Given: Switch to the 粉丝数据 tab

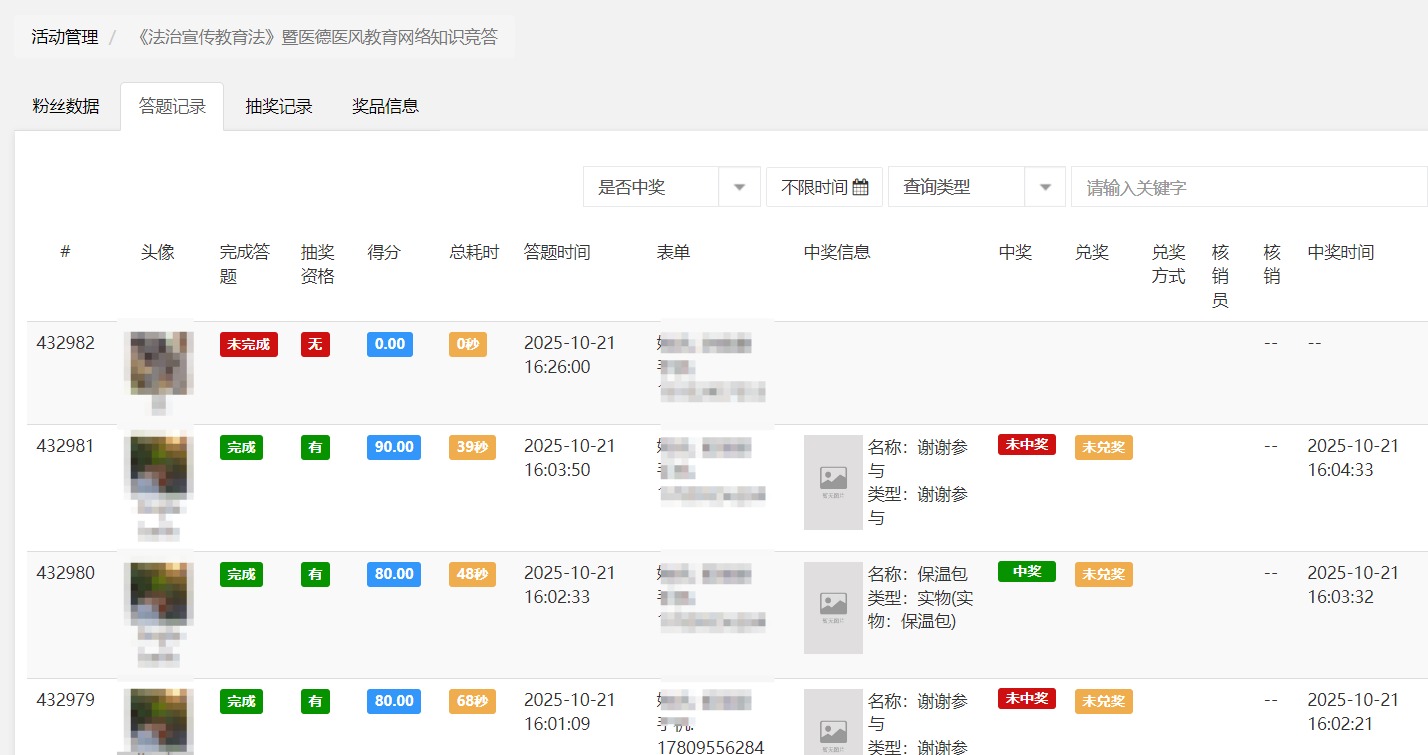Looking at the screenshot, I should point(66,106).
